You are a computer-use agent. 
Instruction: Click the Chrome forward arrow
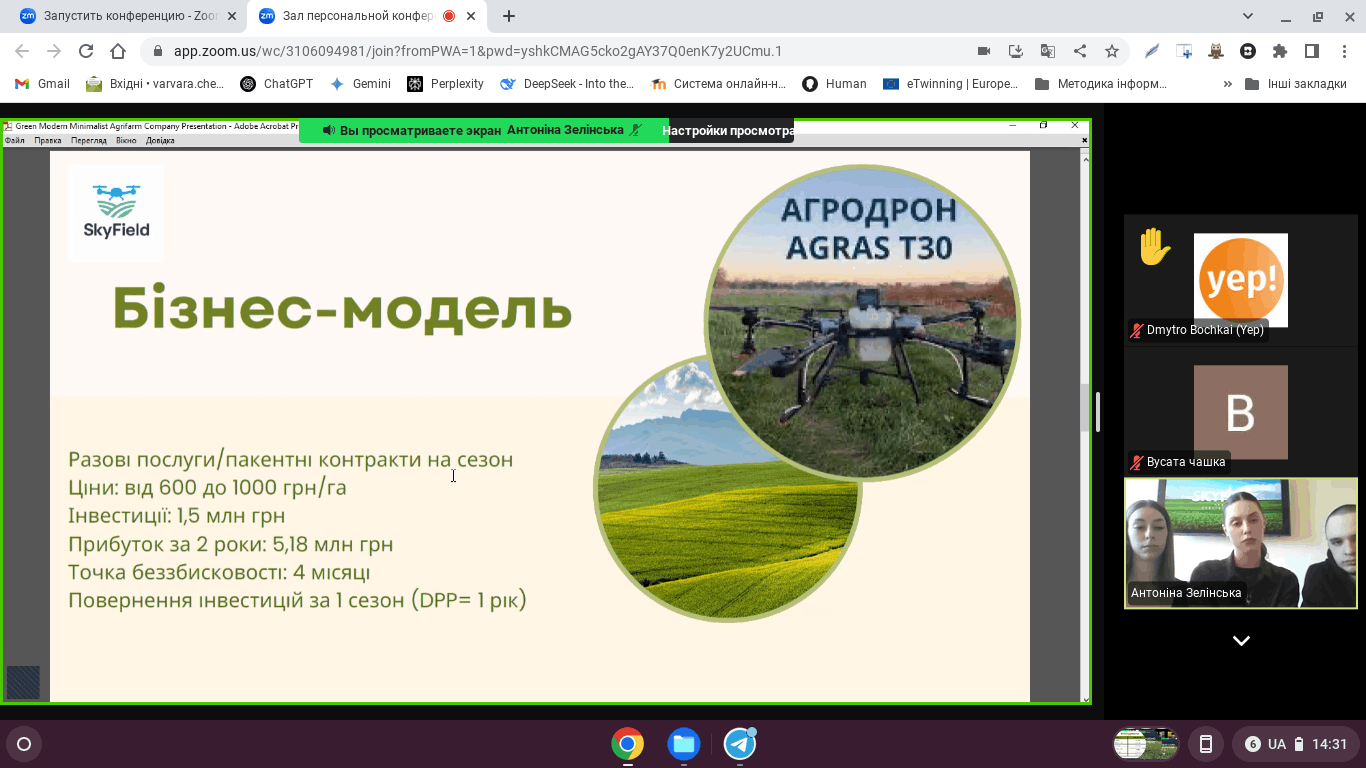tap(54, 51)
